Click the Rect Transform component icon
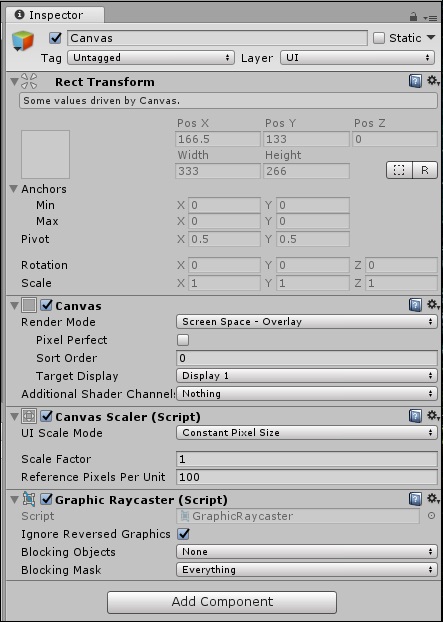 coord(29,82)
